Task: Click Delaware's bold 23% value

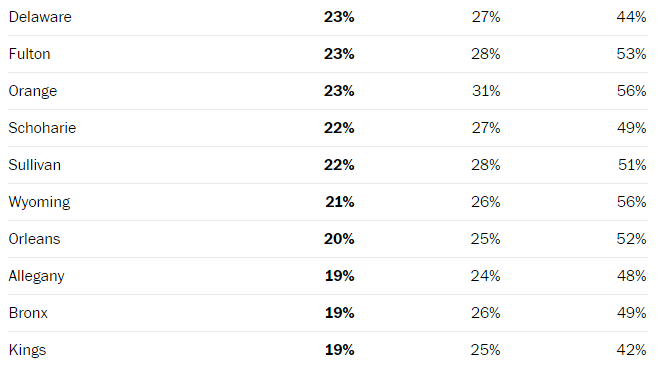Action: coord(339,17)
